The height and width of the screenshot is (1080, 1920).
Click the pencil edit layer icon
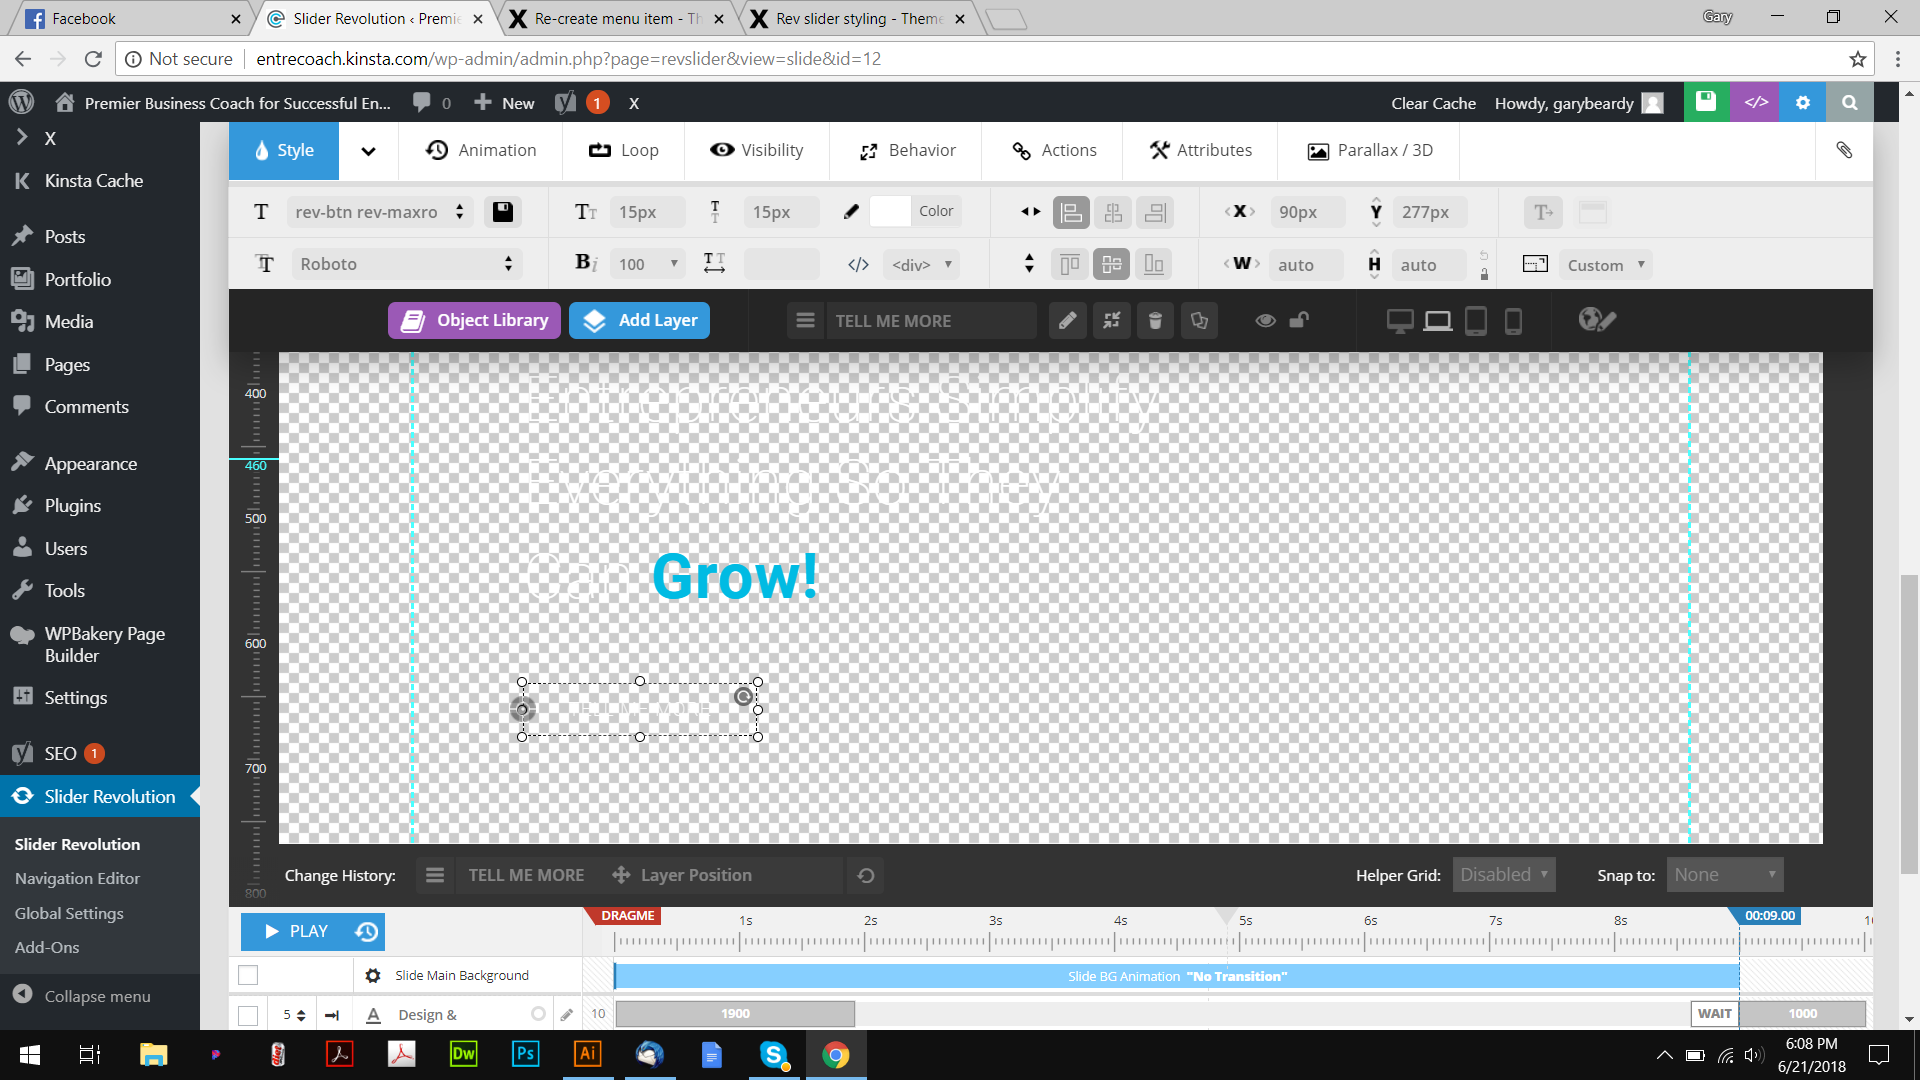point(1068,321)
